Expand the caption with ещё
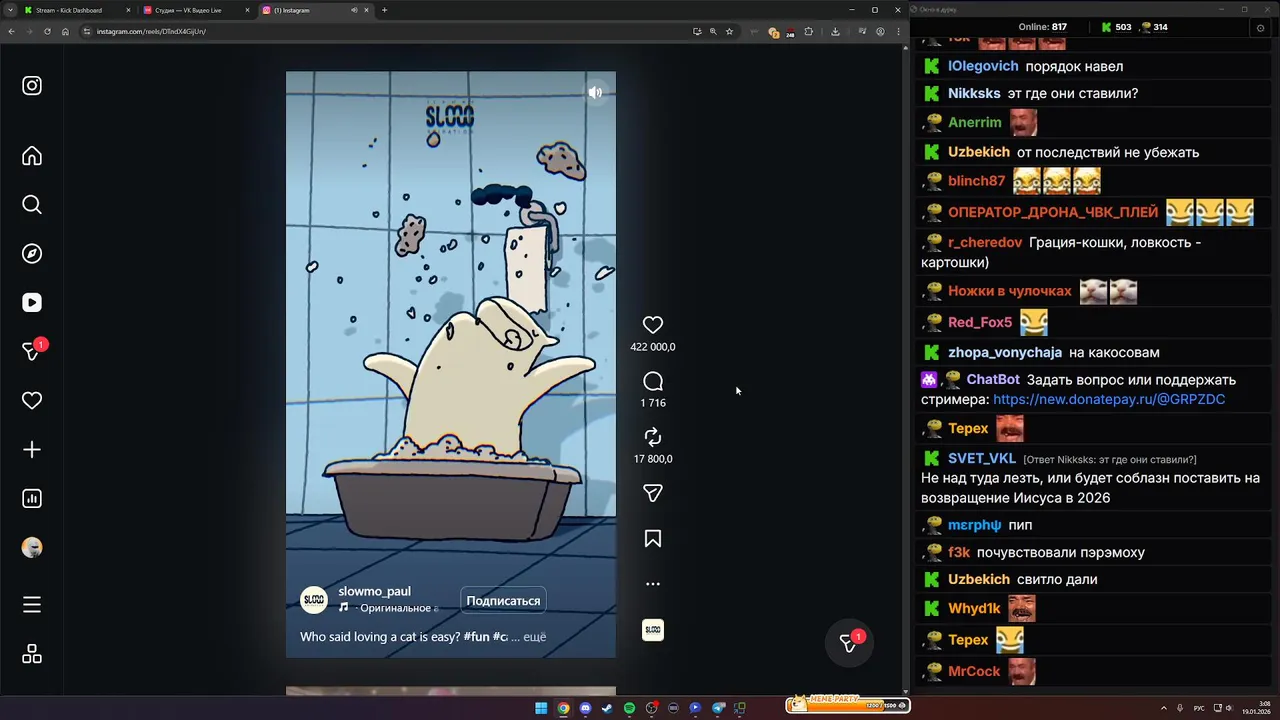This screenshot has height=720, width=1280. pyautogui.click(x=535, y=637)
